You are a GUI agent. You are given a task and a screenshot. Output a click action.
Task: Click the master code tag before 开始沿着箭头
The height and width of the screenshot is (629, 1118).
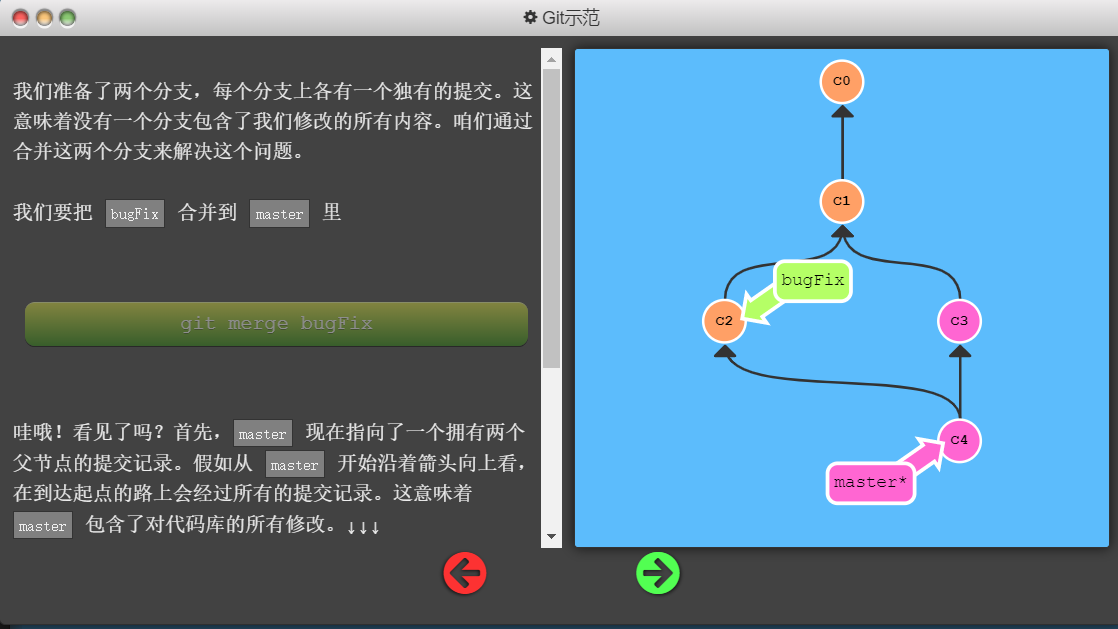[x=294, y=465]
